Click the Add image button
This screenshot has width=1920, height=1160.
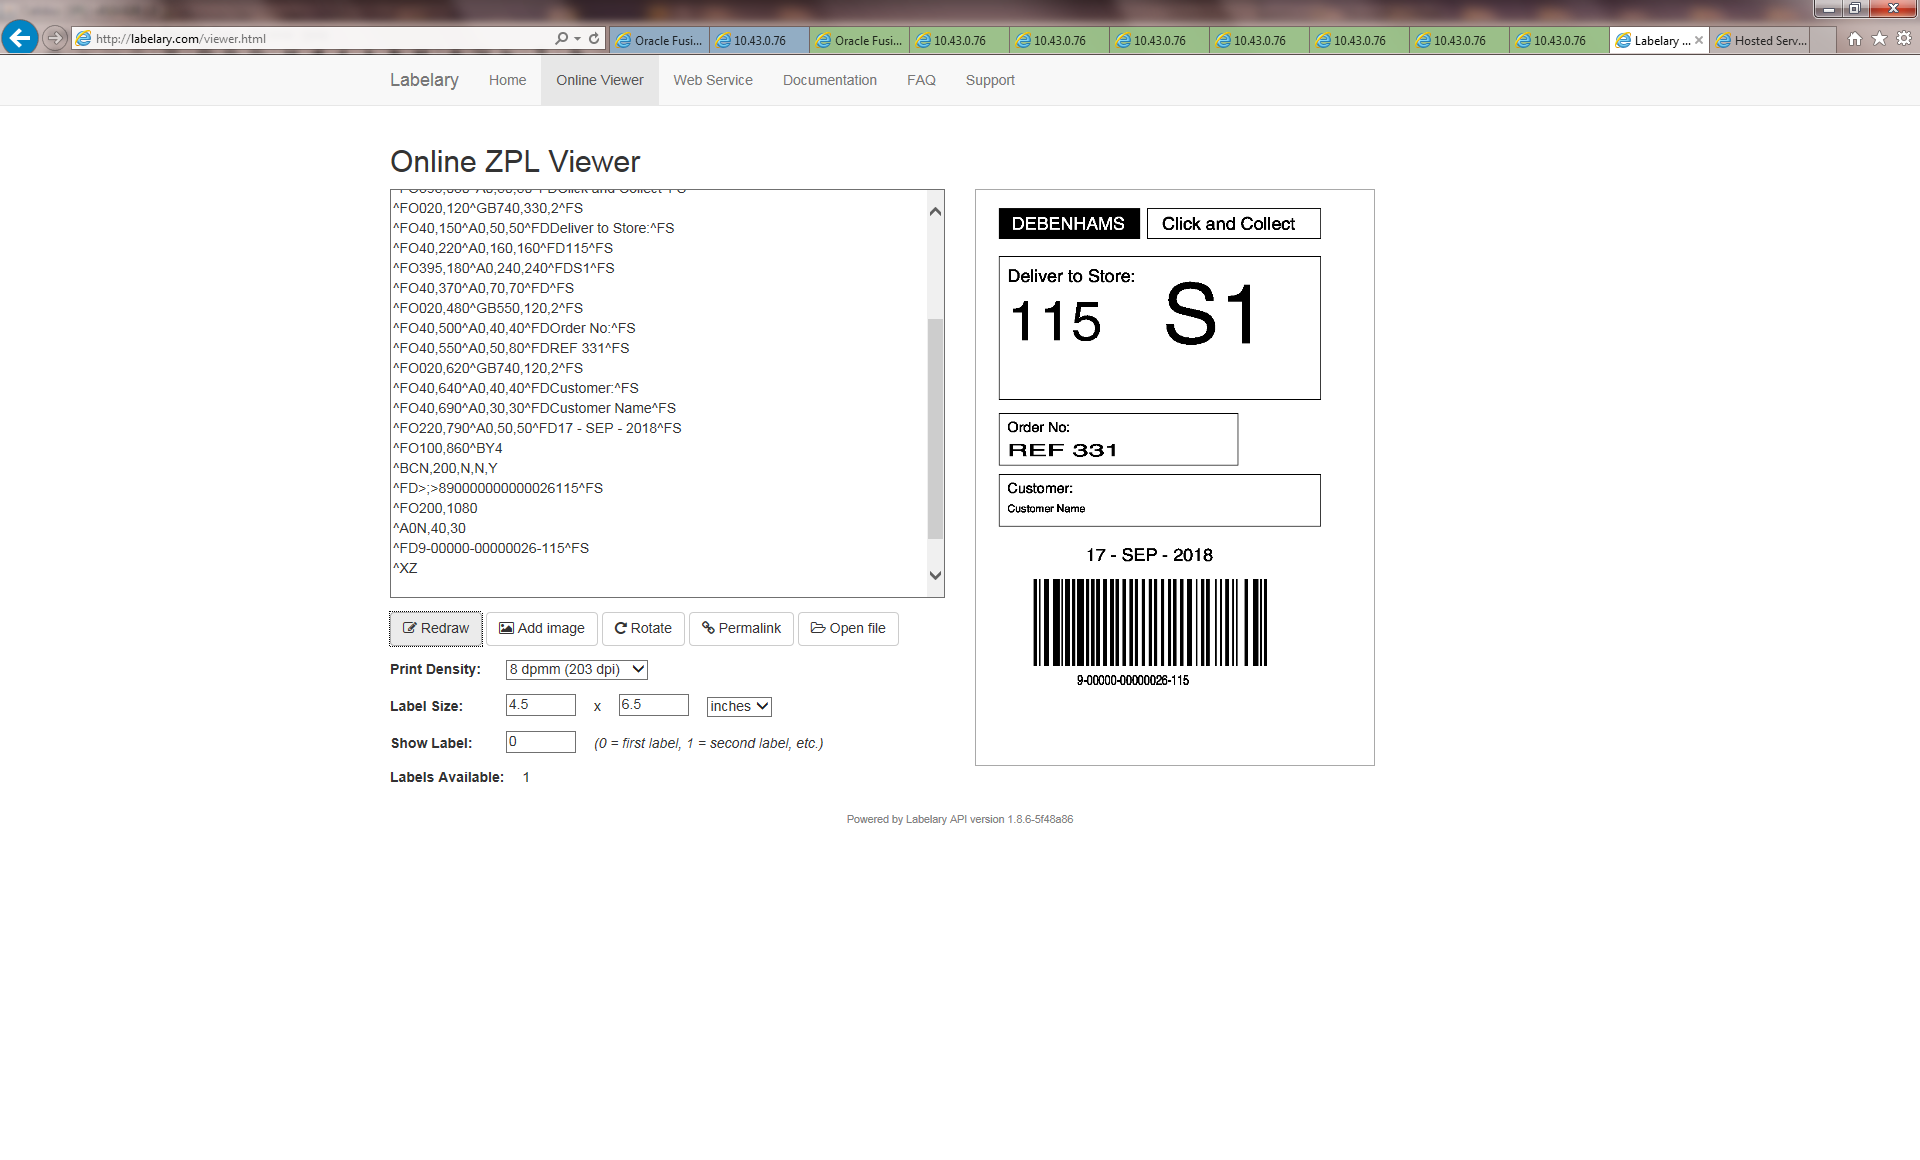542,628
